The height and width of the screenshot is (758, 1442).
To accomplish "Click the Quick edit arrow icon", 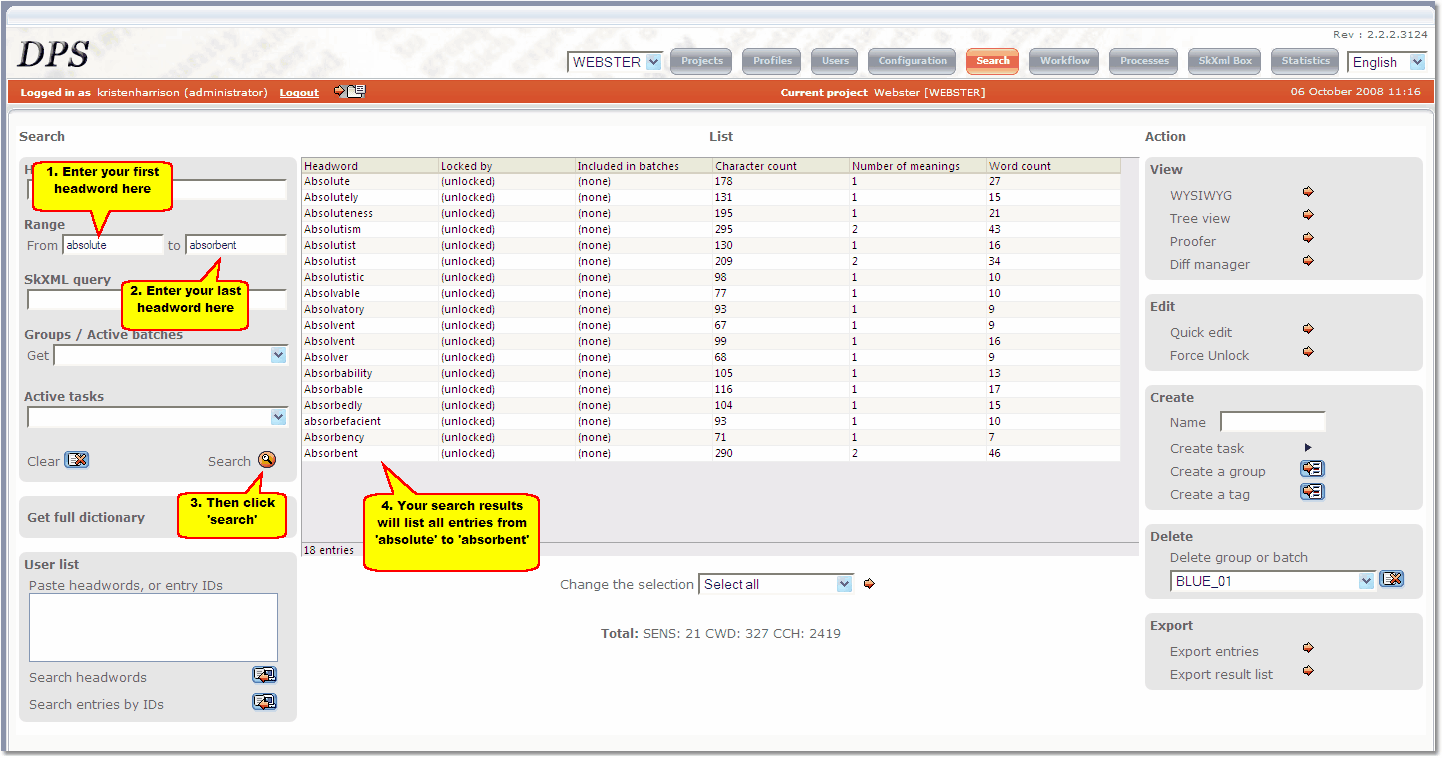I will 1308,329.
